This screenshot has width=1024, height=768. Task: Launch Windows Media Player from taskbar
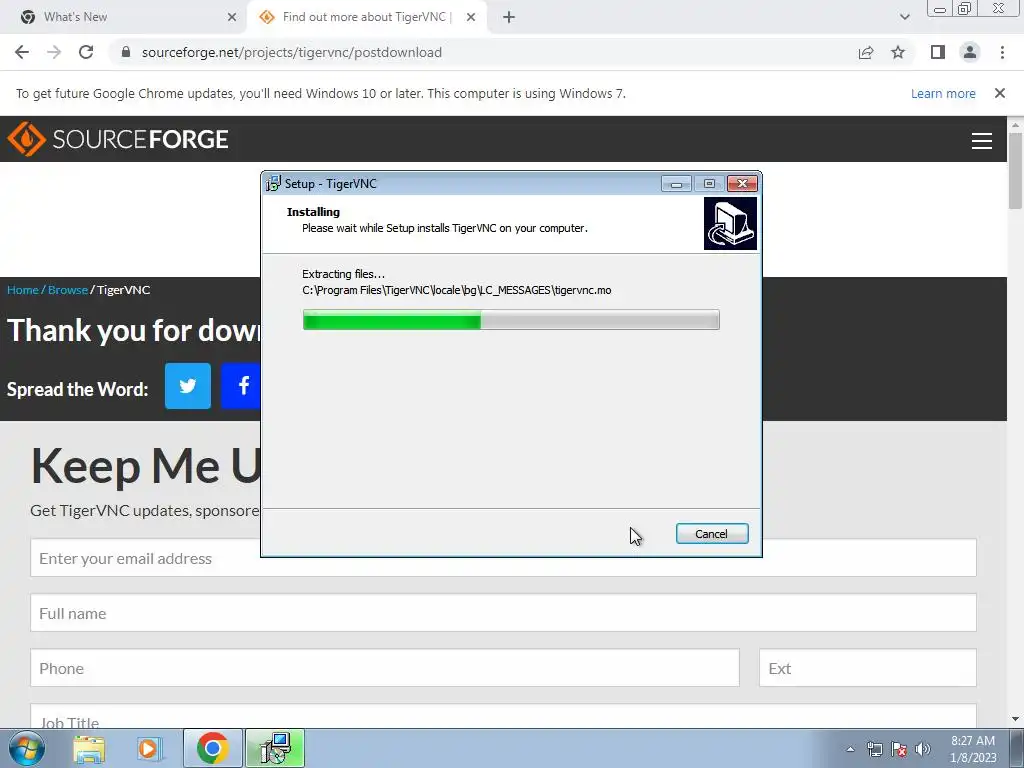coord(150,748)
